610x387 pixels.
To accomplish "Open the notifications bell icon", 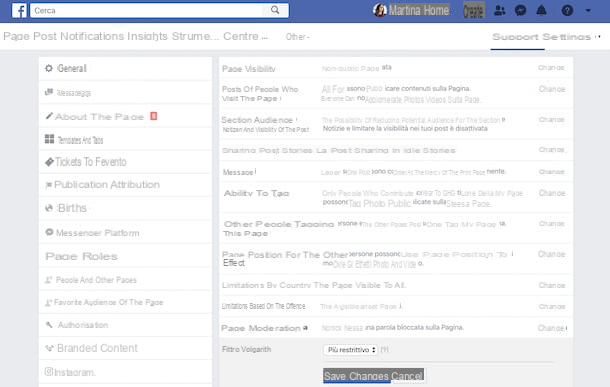I will 541,11.
